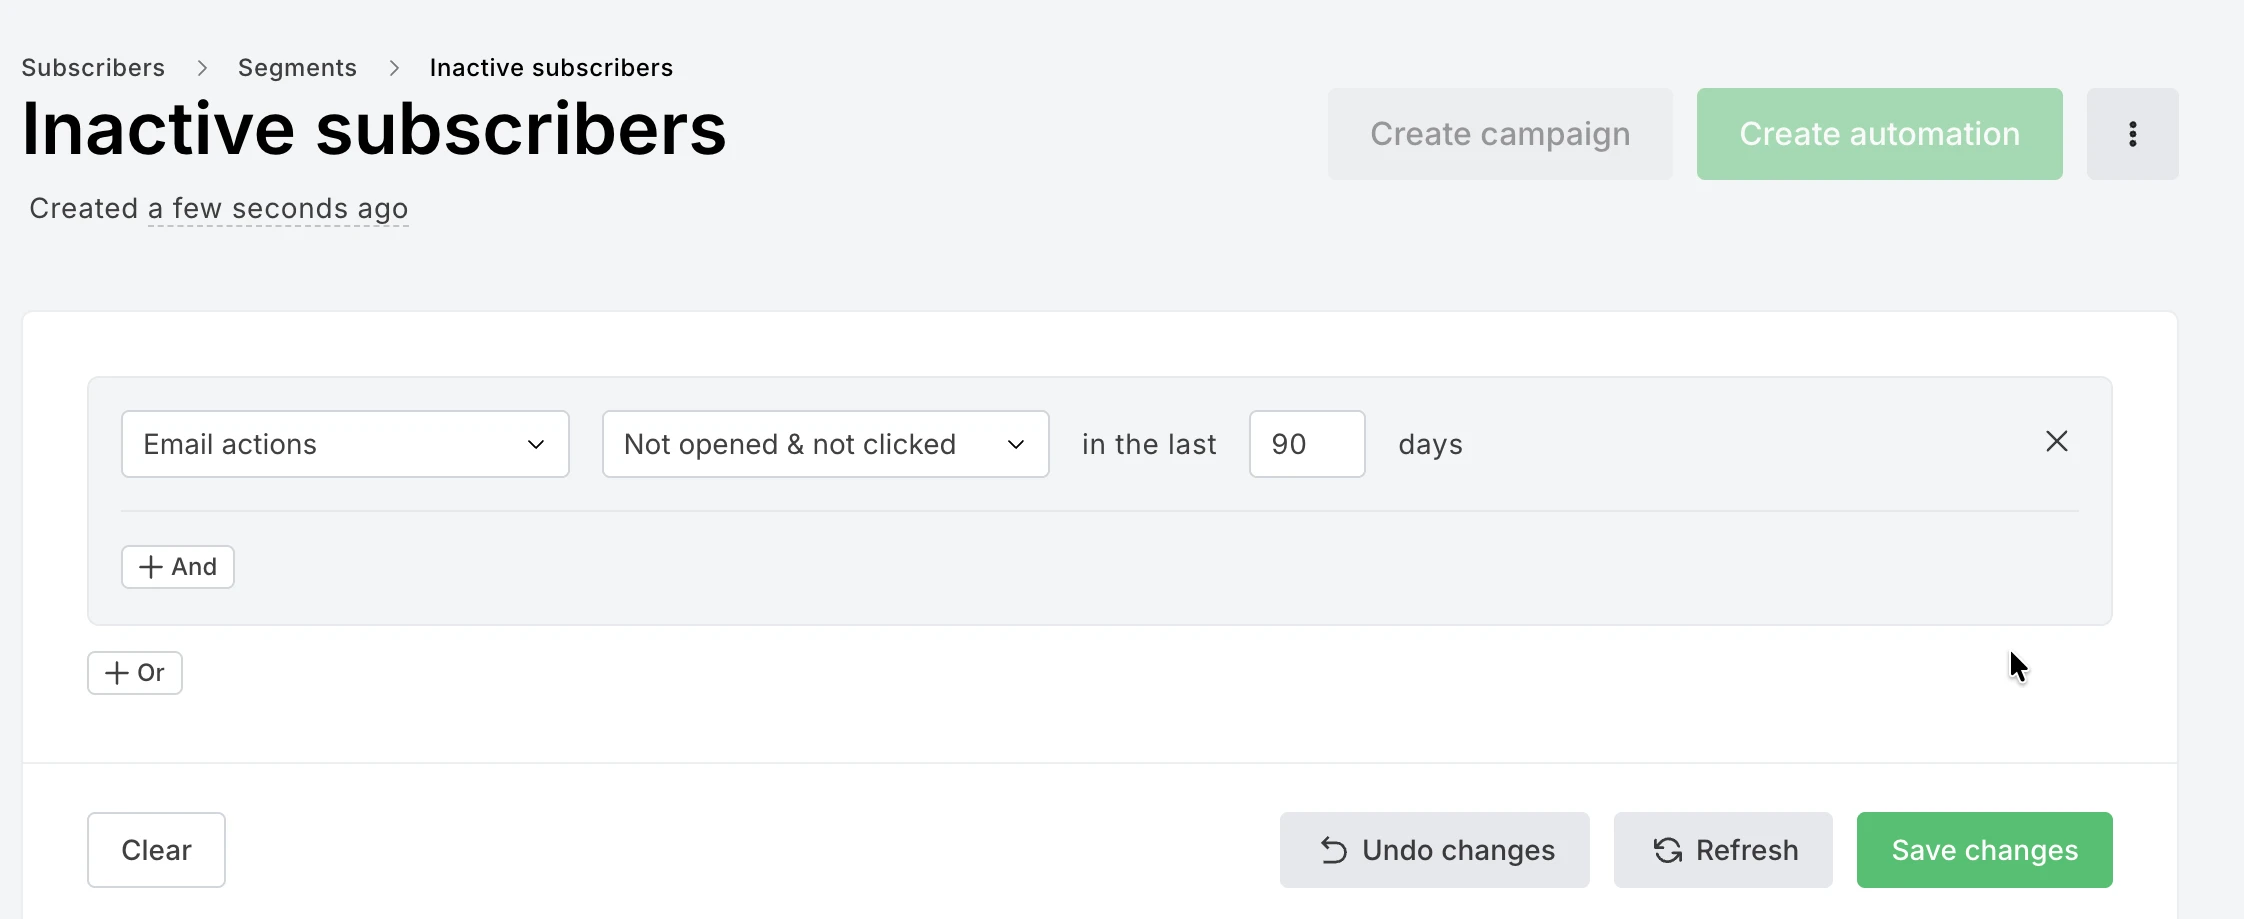Click the plus icon inside the And button
Image resolution: width=2244 pixels, height=919 pixels.
(x=149, y=566)
